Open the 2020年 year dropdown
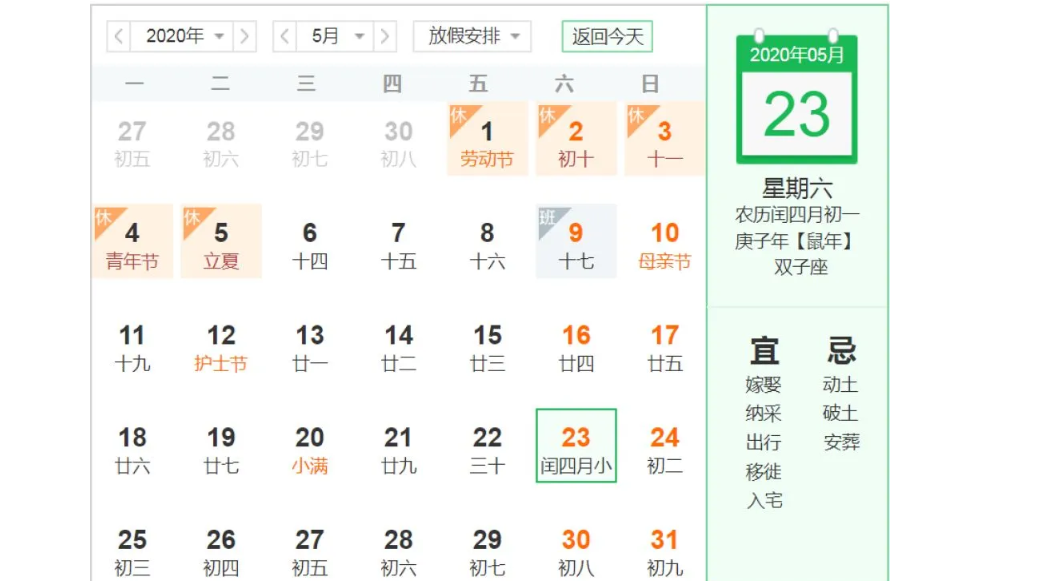This screenshot has width=1046, height=581. pos(182,37)
